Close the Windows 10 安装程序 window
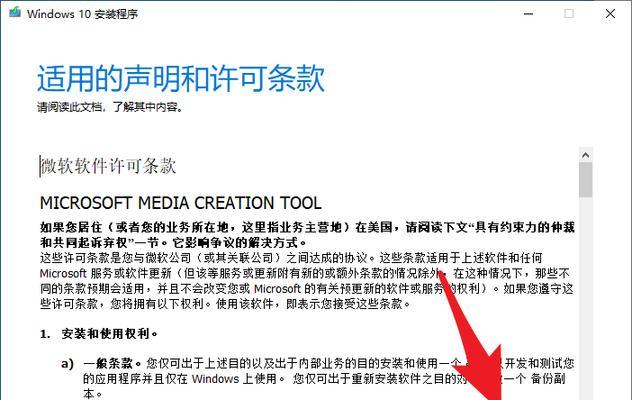Image resolution: width=632 pixels, height=400 pixels. [610, 14]
